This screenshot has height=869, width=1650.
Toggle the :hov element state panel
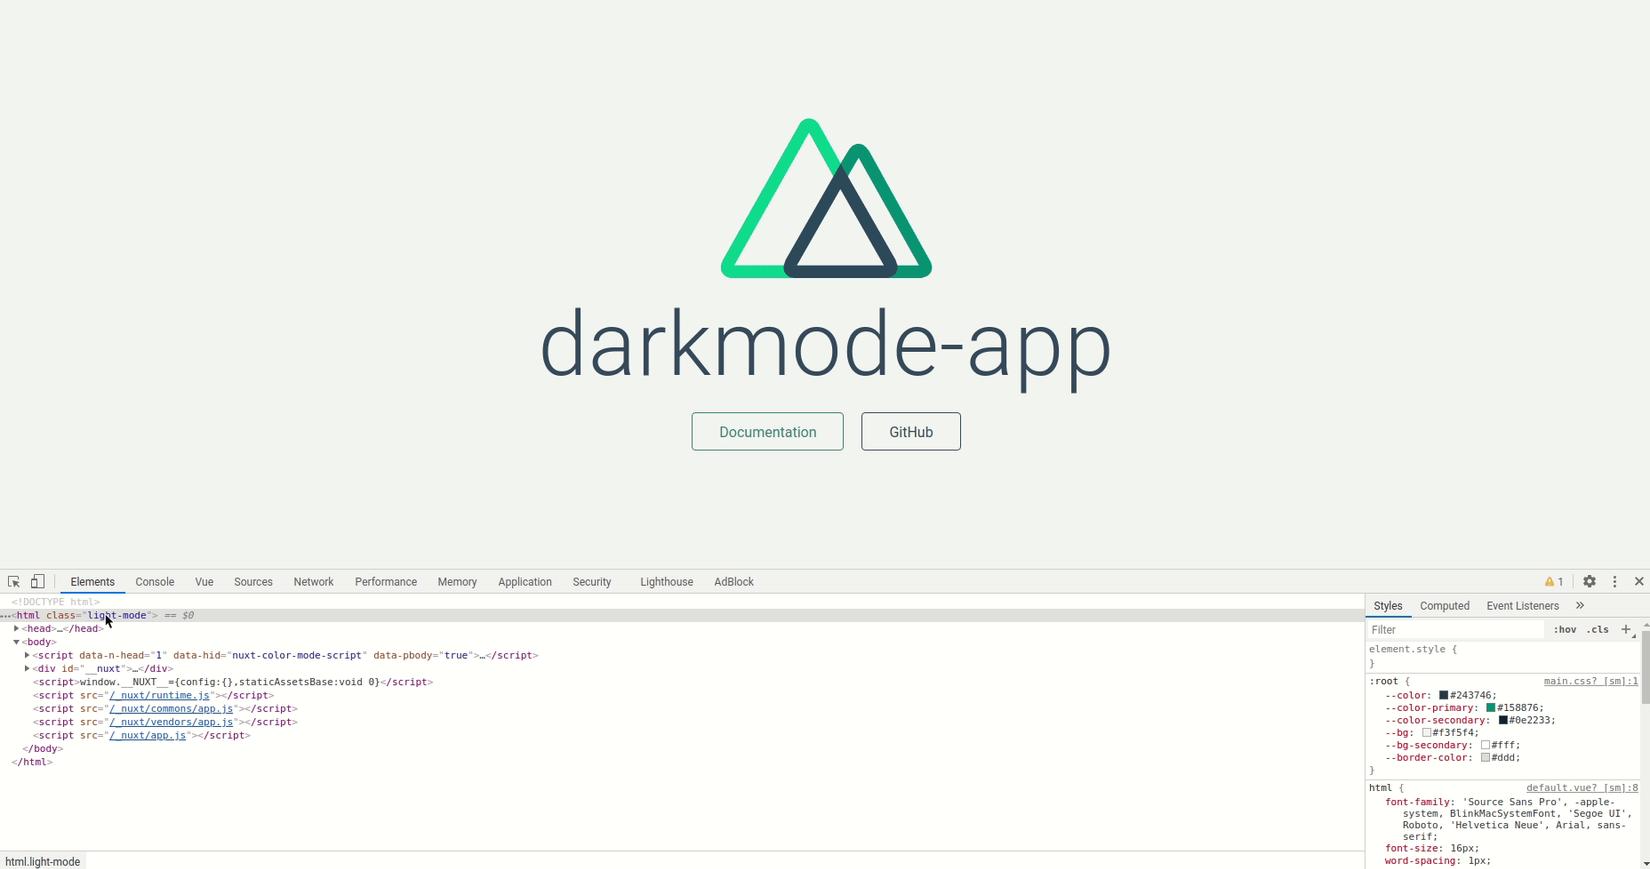point(1565,630)
